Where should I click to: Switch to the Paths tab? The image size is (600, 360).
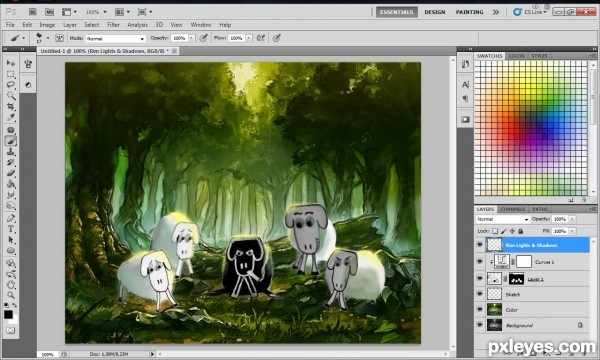pos(540,209)
